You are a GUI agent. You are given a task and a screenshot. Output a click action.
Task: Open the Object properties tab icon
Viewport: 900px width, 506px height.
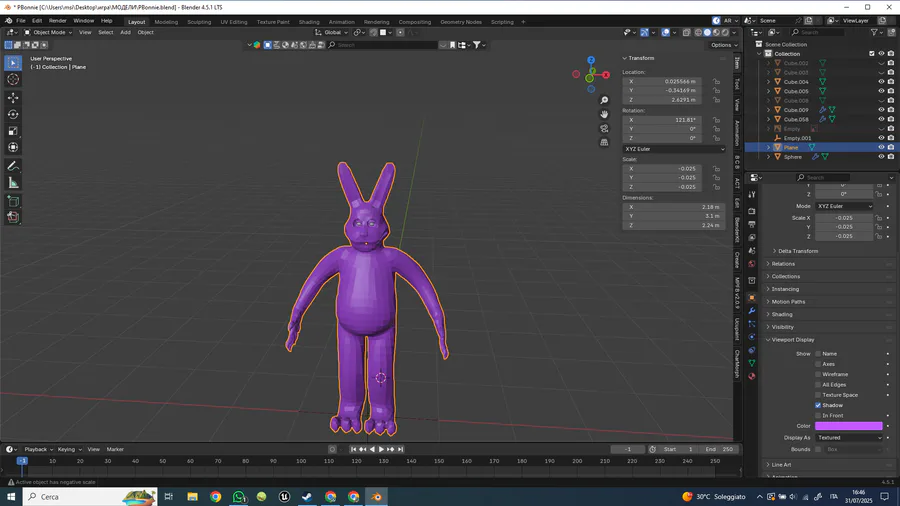click(x=752, y=297)
